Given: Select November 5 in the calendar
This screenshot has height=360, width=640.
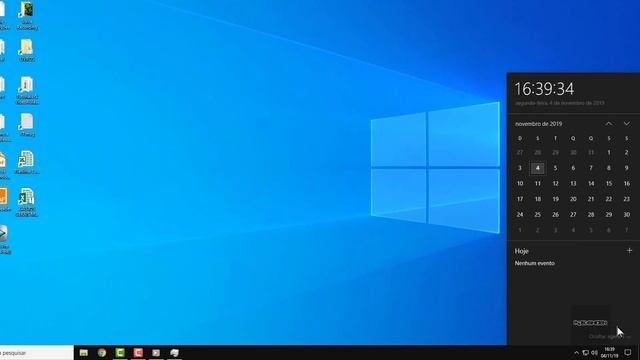Looking at the screenshot, I should coord(556,168).
